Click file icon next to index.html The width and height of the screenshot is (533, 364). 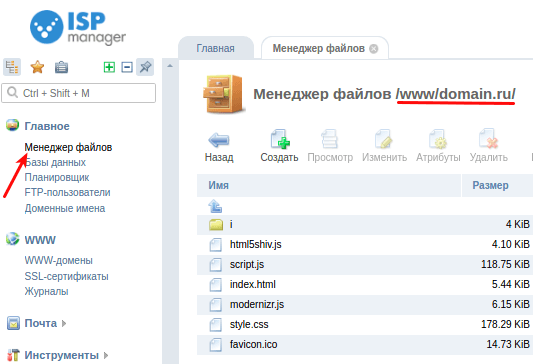tap(216, 284)
